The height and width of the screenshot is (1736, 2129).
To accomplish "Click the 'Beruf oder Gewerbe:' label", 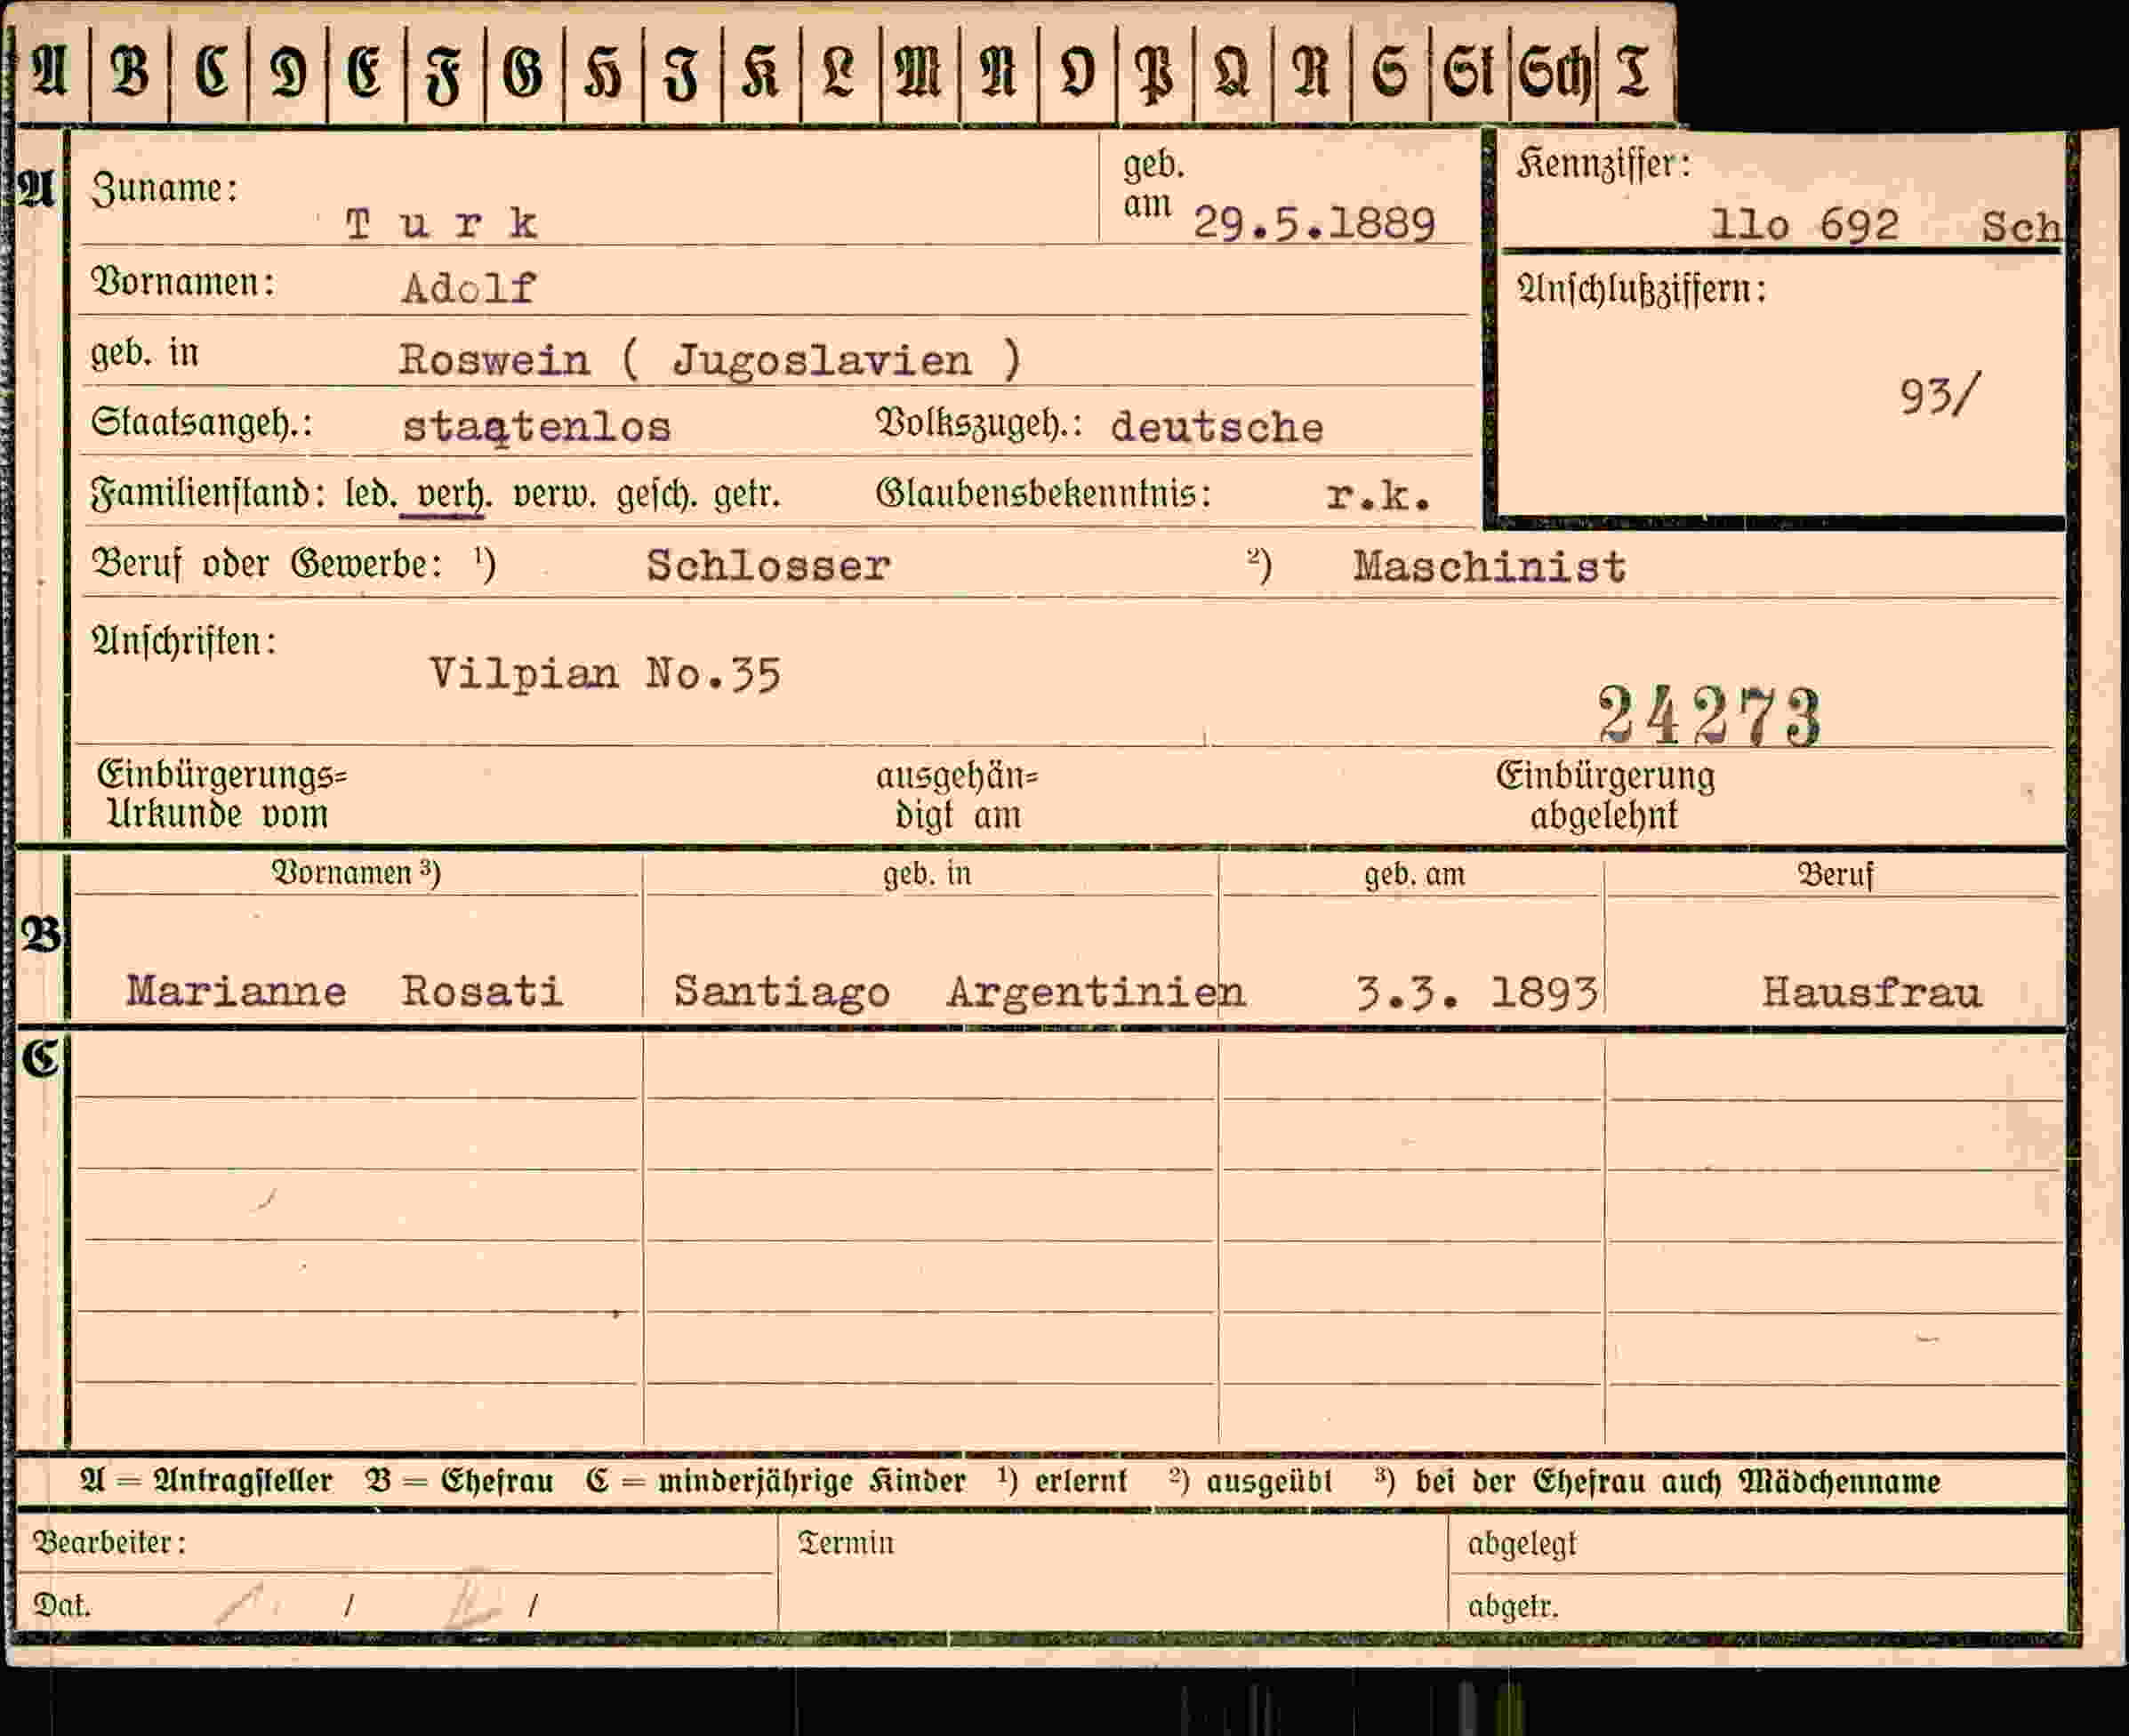I will (267, 564).
